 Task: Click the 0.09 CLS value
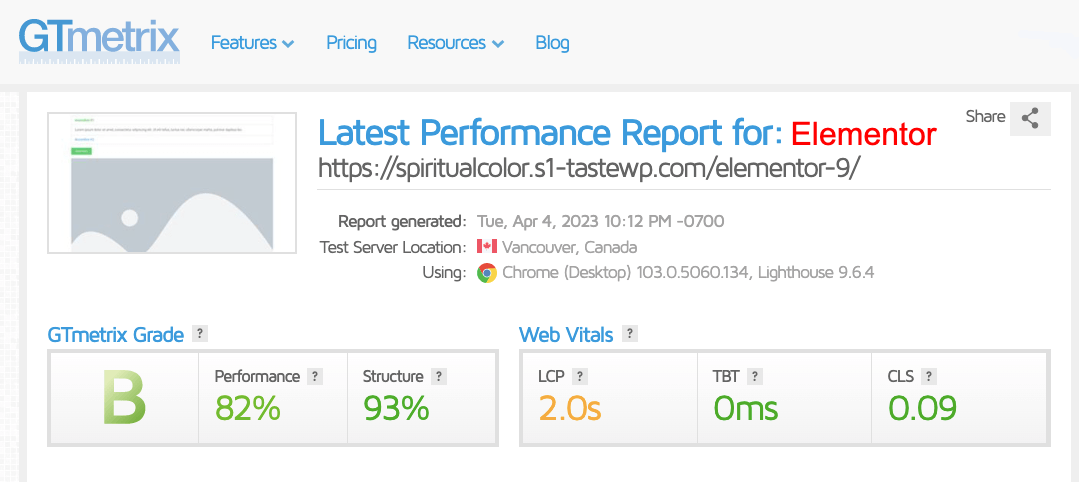tap(922, 408)
